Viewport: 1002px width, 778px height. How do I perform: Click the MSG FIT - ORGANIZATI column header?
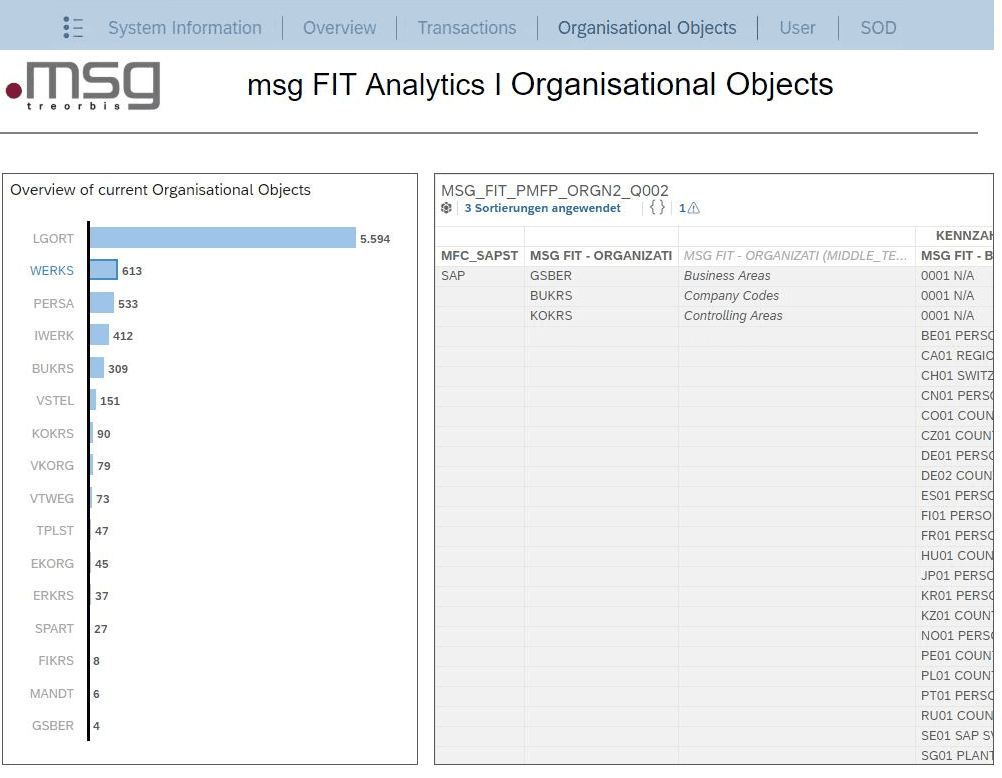(601, 256)
